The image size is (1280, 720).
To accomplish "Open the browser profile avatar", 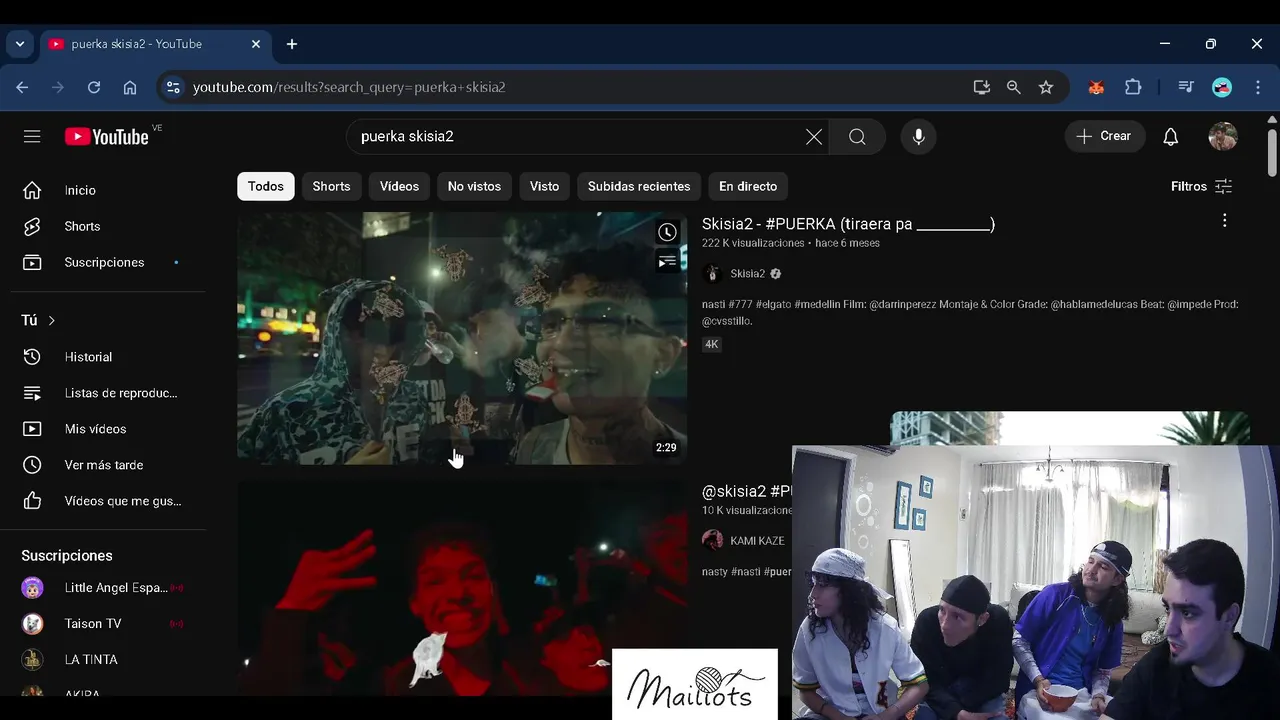I will [1222, 87].
